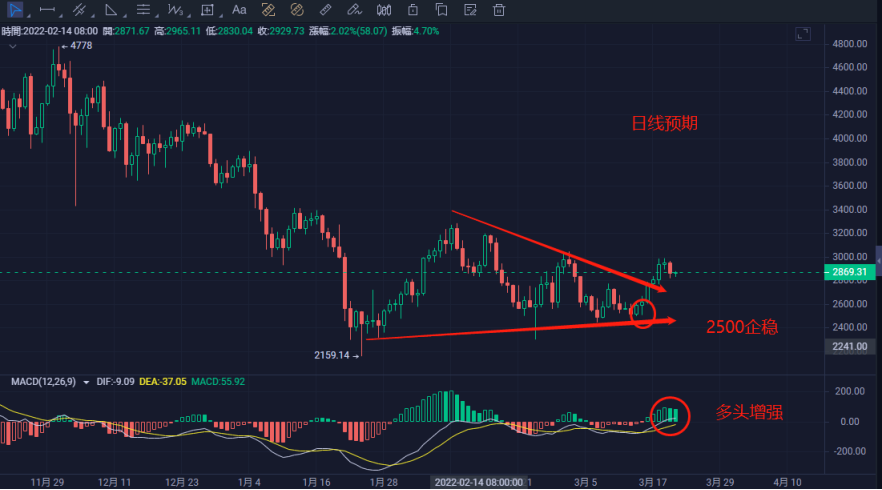
Task: Click the 3400.00 price axis label
Action: (849, 209)
